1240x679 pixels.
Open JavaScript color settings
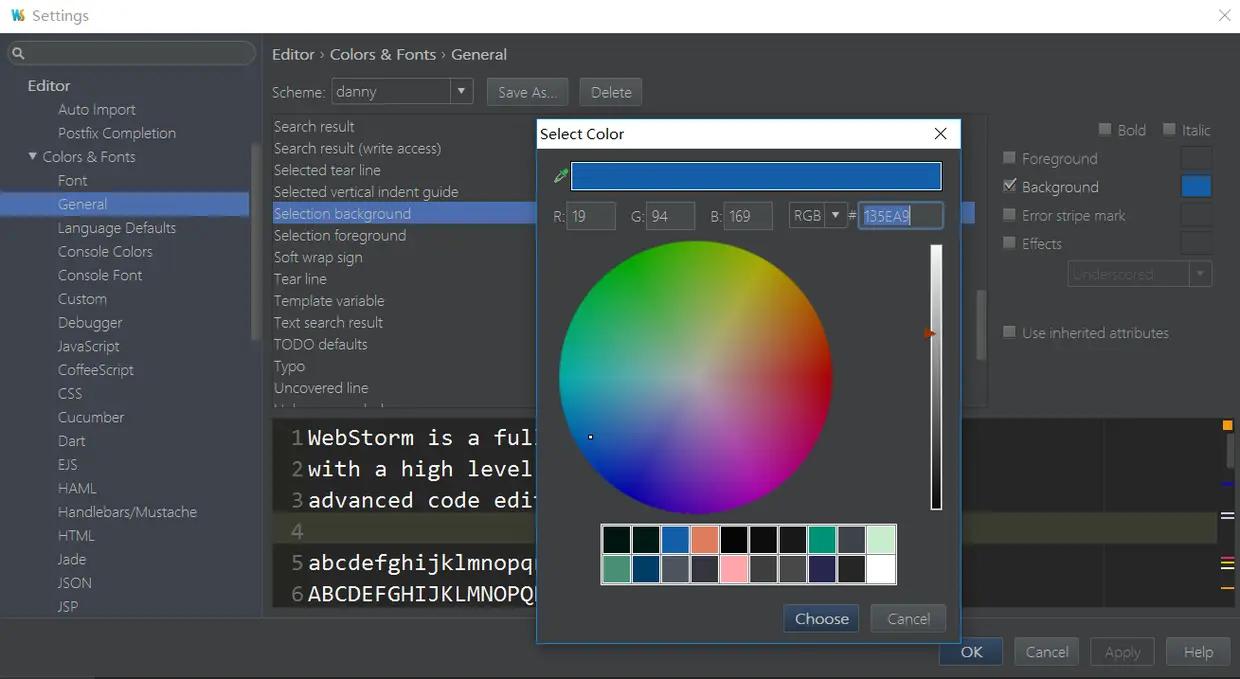(89, 346)
